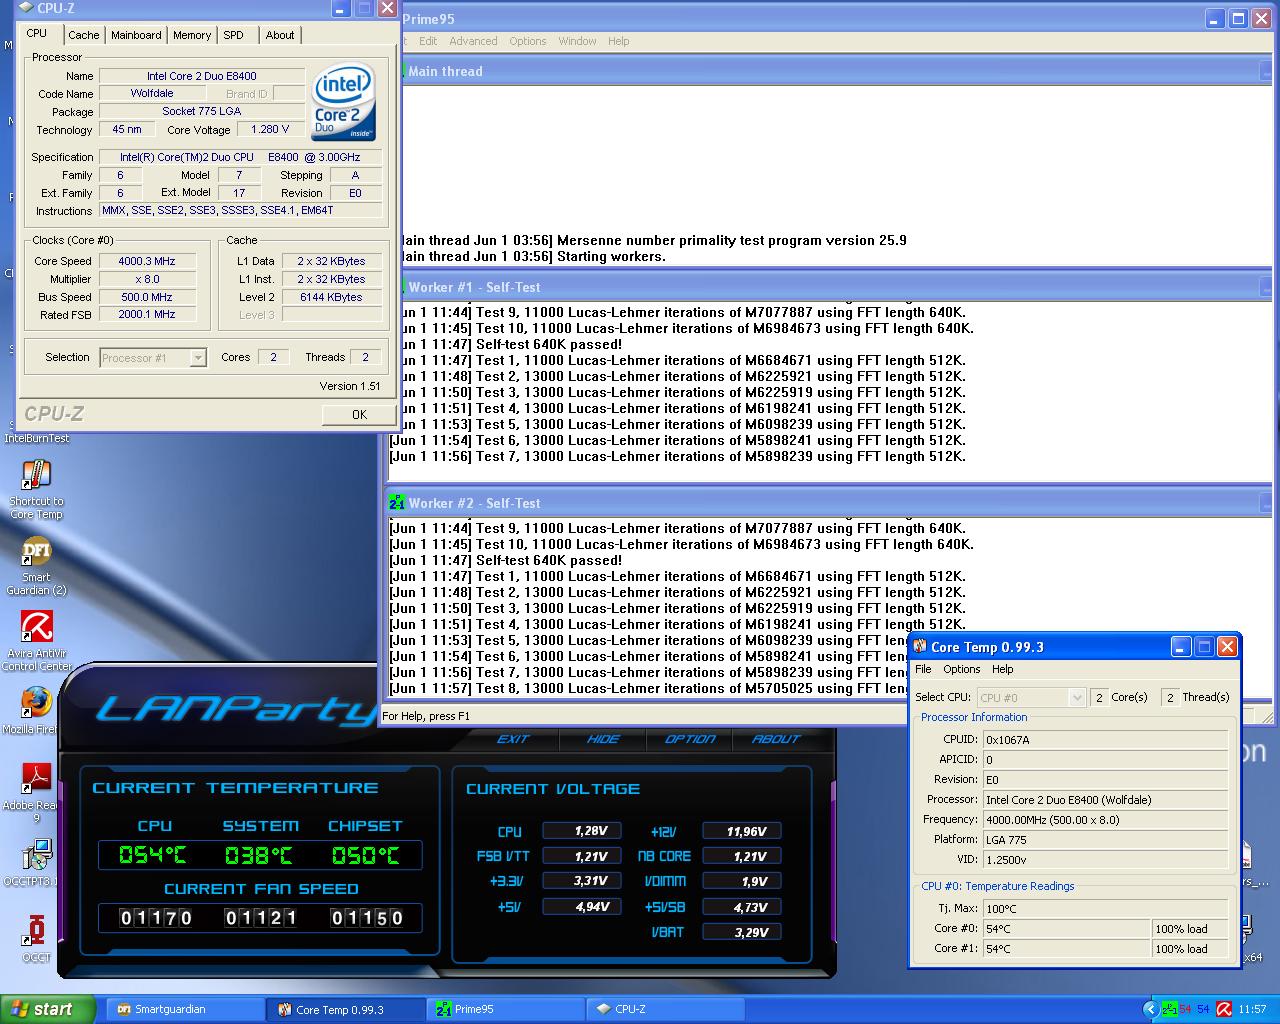Open Prime95 Advanced menu

[473, 41]
